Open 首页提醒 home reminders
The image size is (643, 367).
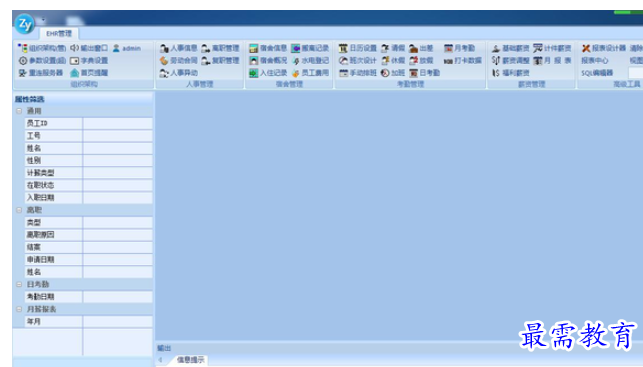pos(89,73)
